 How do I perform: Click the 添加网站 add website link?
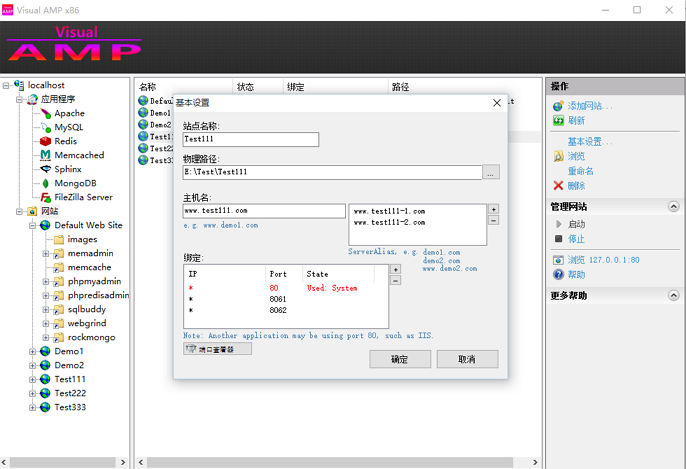coord(590,106)
